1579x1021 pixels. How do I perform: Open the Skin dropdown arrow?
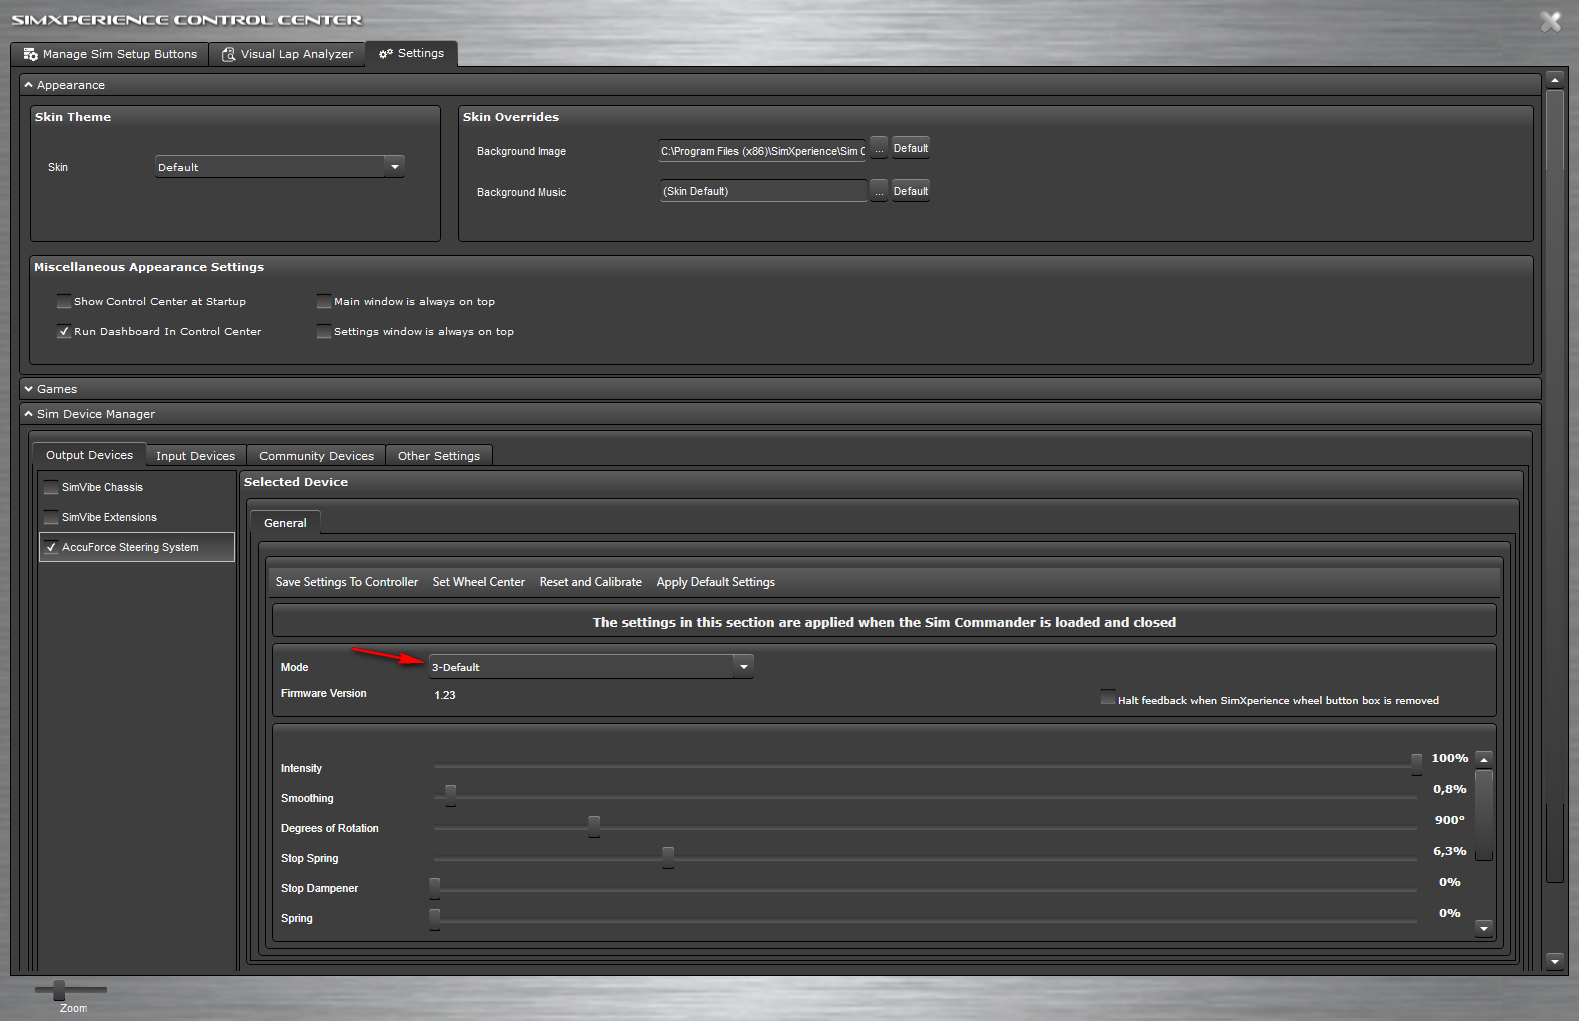395,167
